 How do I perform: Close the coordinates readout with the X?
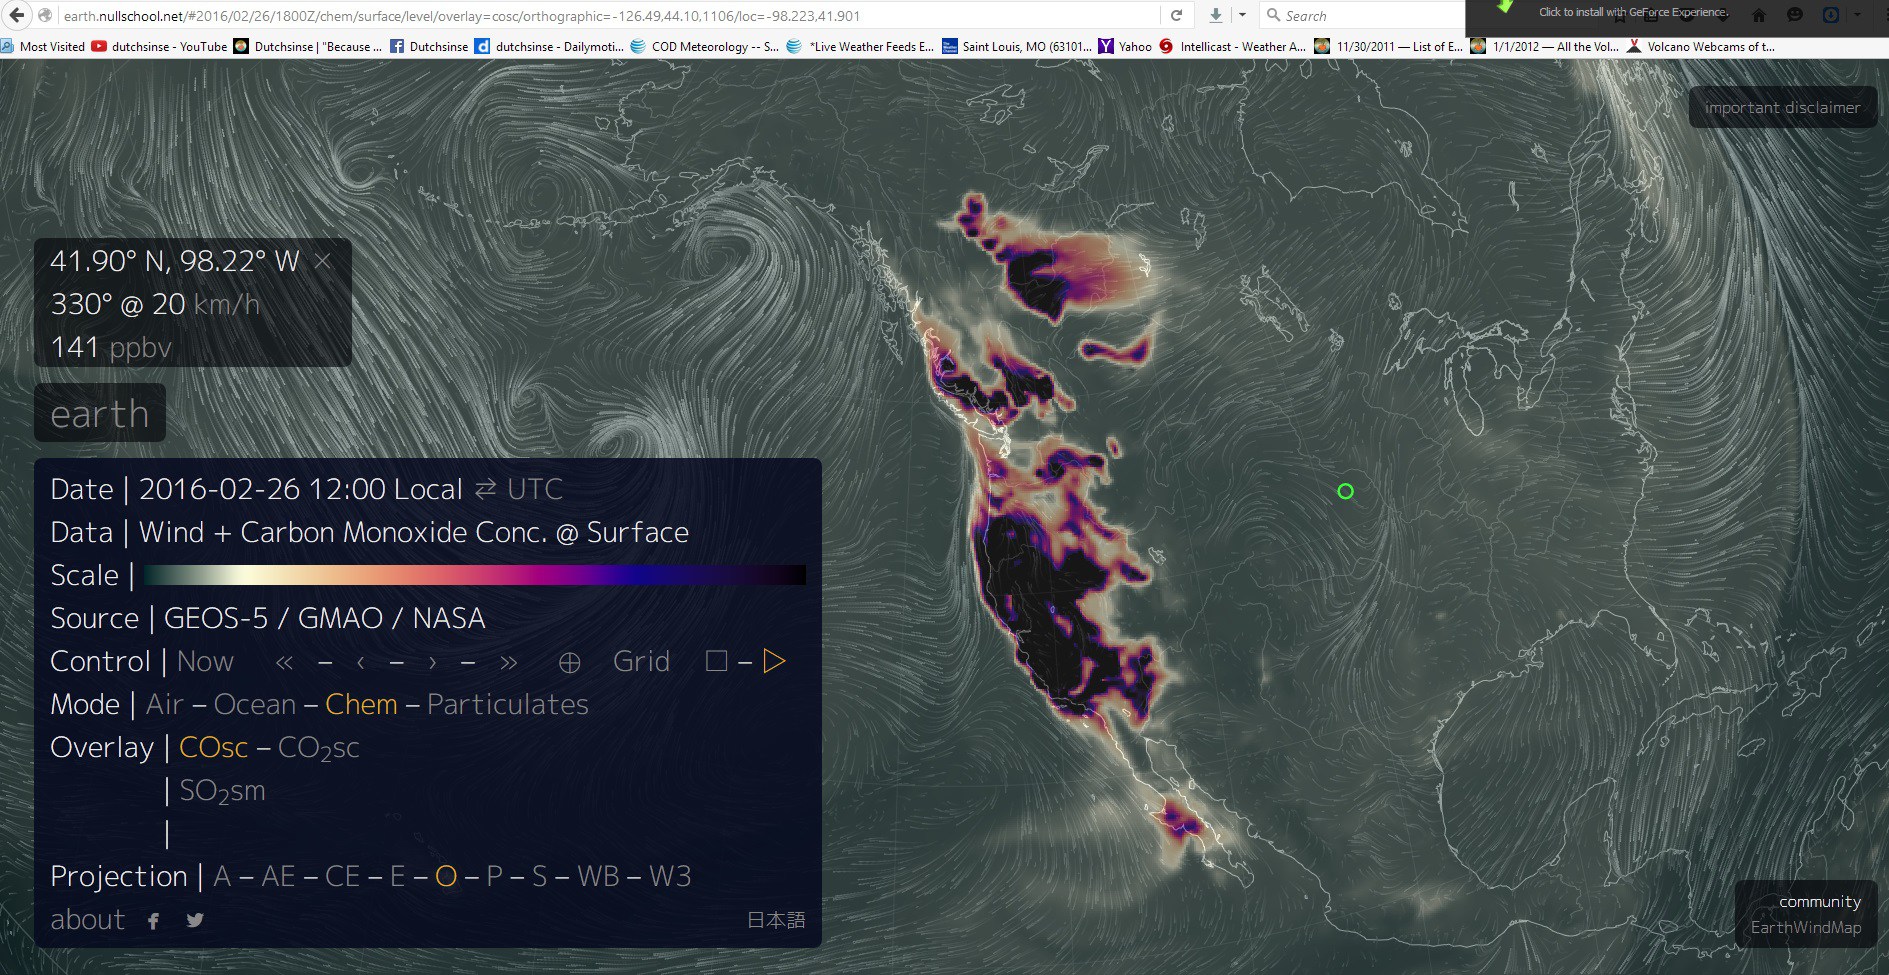tap(323, 261)
